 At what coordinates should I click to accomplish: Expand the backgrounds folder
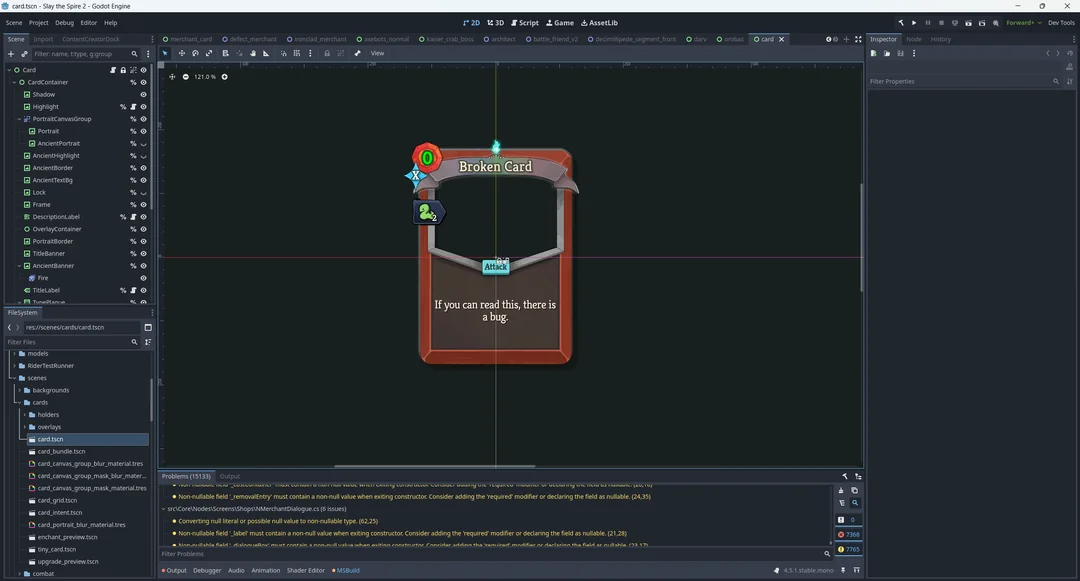pos(20,390)
